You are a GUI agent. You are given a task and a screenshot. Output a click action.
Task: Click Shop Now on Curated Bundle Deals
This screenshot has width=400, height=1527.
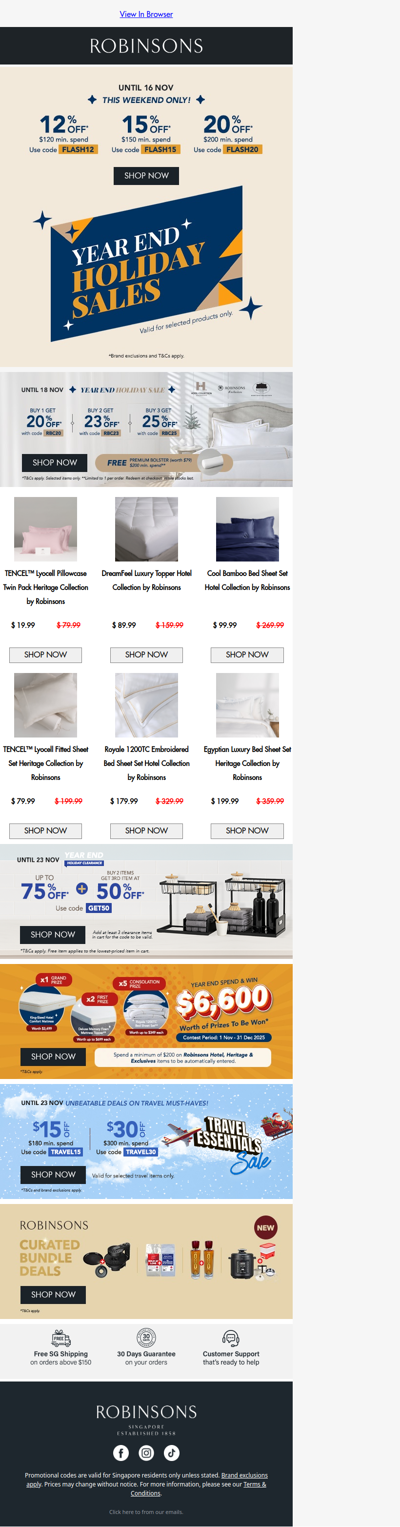tap(52, 1294)
